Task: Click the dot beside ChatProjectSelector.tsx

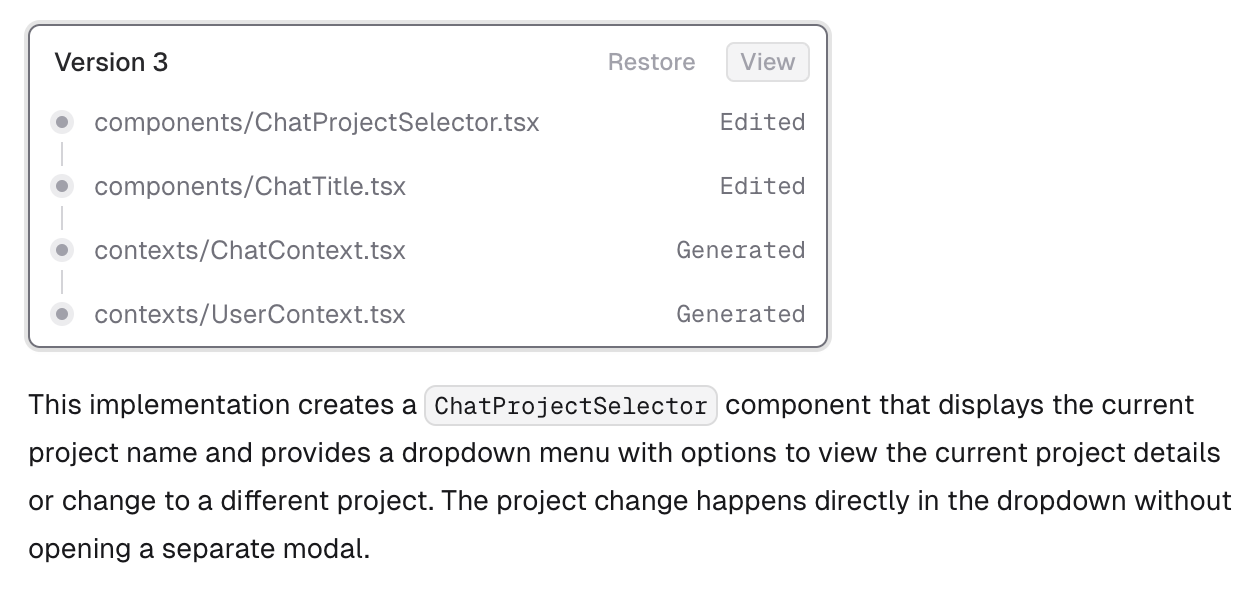Action: point(62,122)
